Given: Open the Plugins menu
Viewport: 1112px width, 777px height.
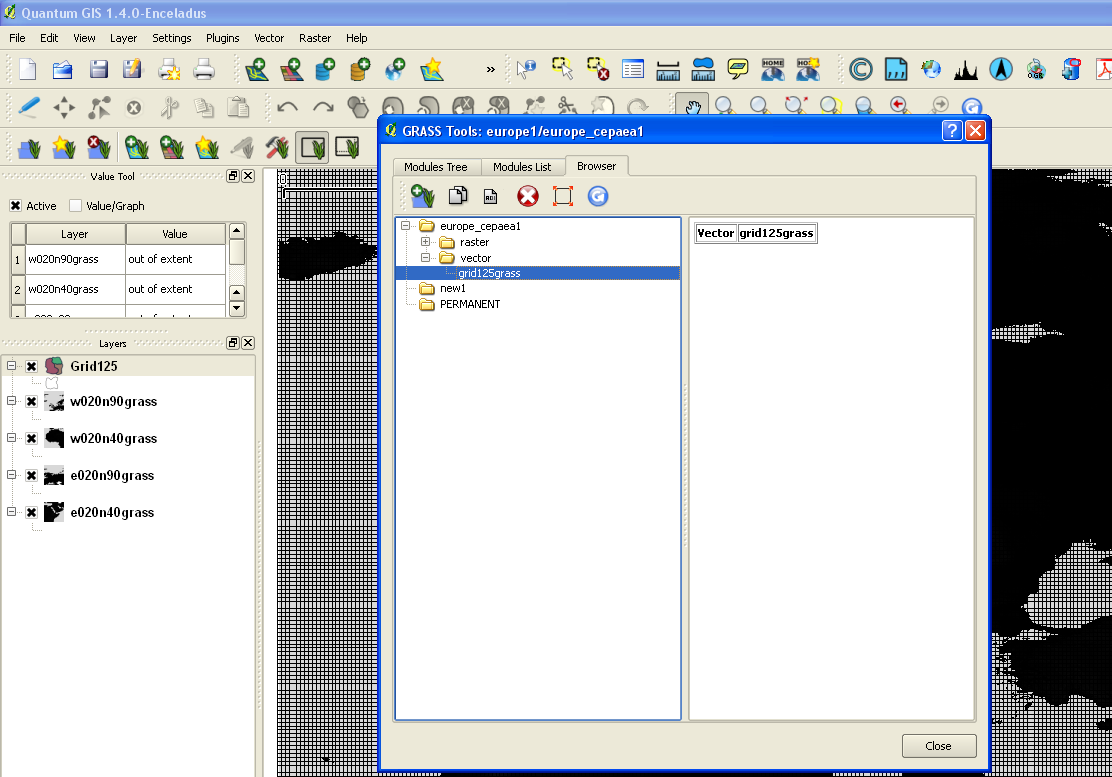Looking at the screenshot, I should coord(222,38).
